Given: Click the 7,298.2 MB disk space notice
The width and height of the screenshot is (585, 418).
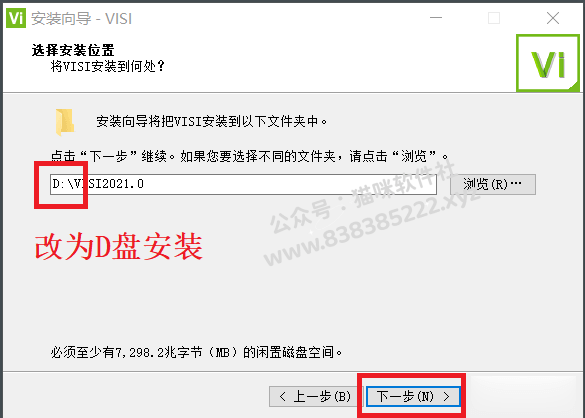Looking at the screenshot, I should 196,352.
